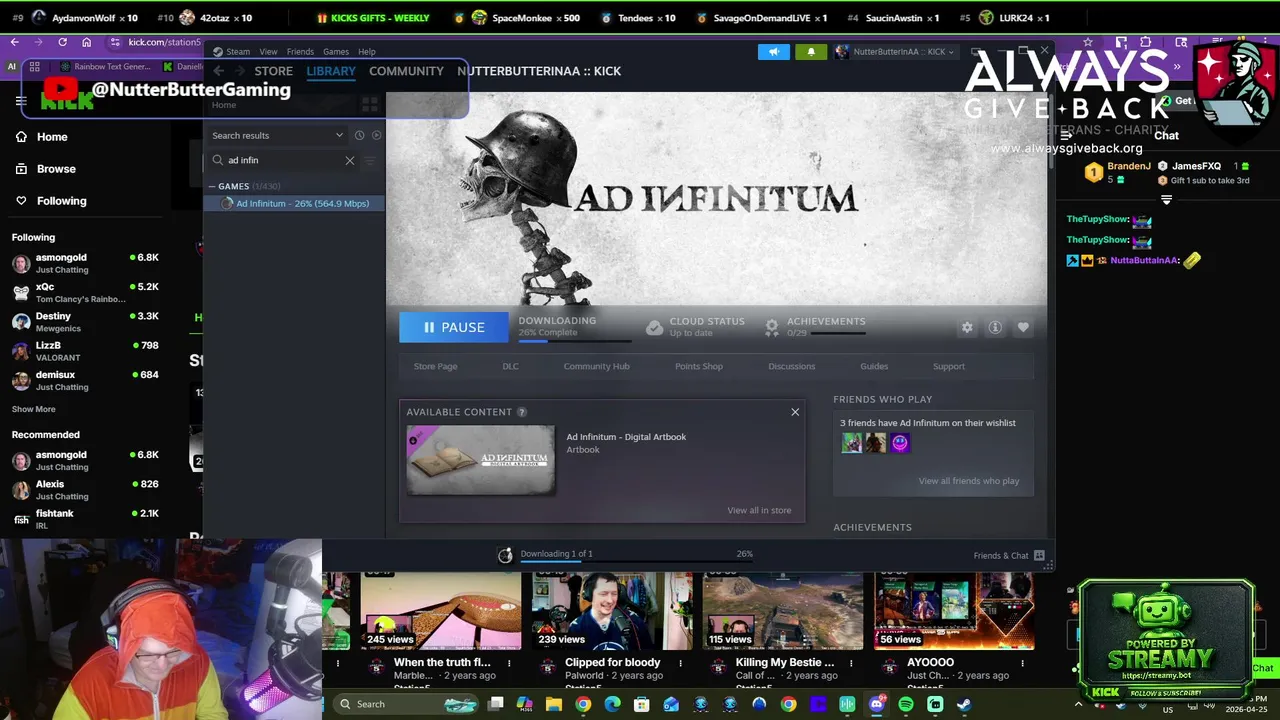
Task: Click the library search input field
Action: [282, 160]
